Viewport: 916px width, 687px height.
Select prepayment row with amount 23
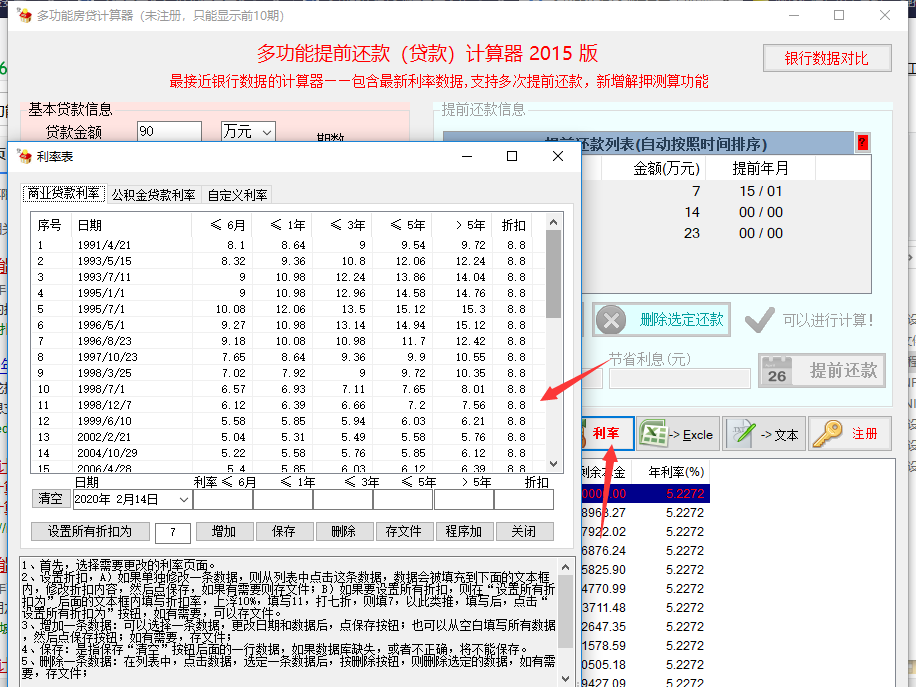pyautogui.click(x=726, y=233)
